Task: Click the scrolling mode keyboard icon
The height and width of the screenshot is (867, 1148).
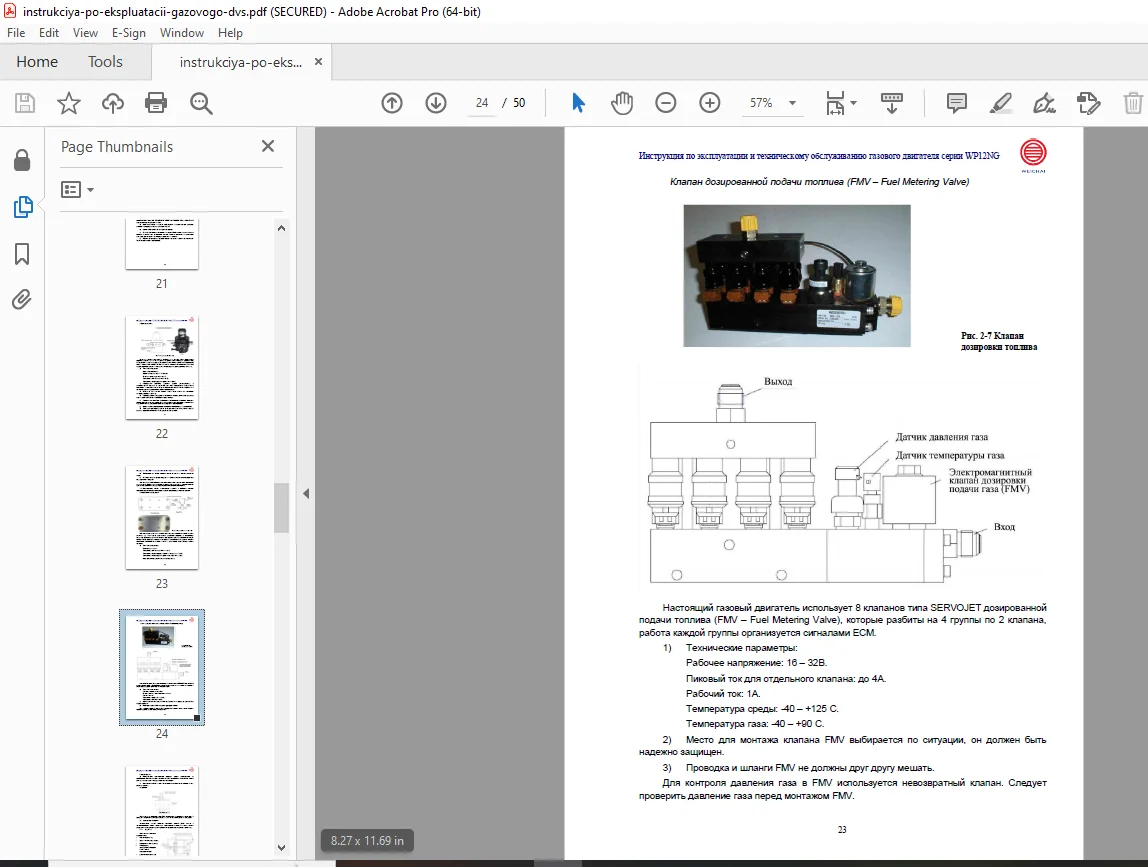Action: click(892, 103)
